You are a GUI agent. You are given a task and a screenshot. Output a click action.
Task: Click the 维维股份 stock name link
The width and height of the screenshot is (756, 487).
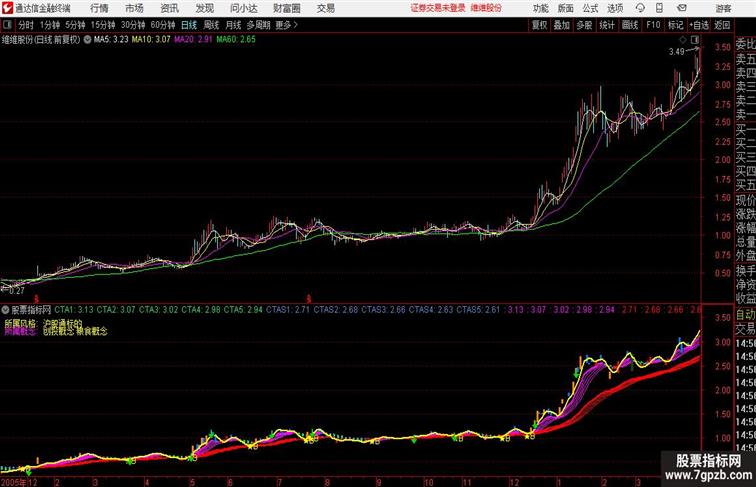486,8
